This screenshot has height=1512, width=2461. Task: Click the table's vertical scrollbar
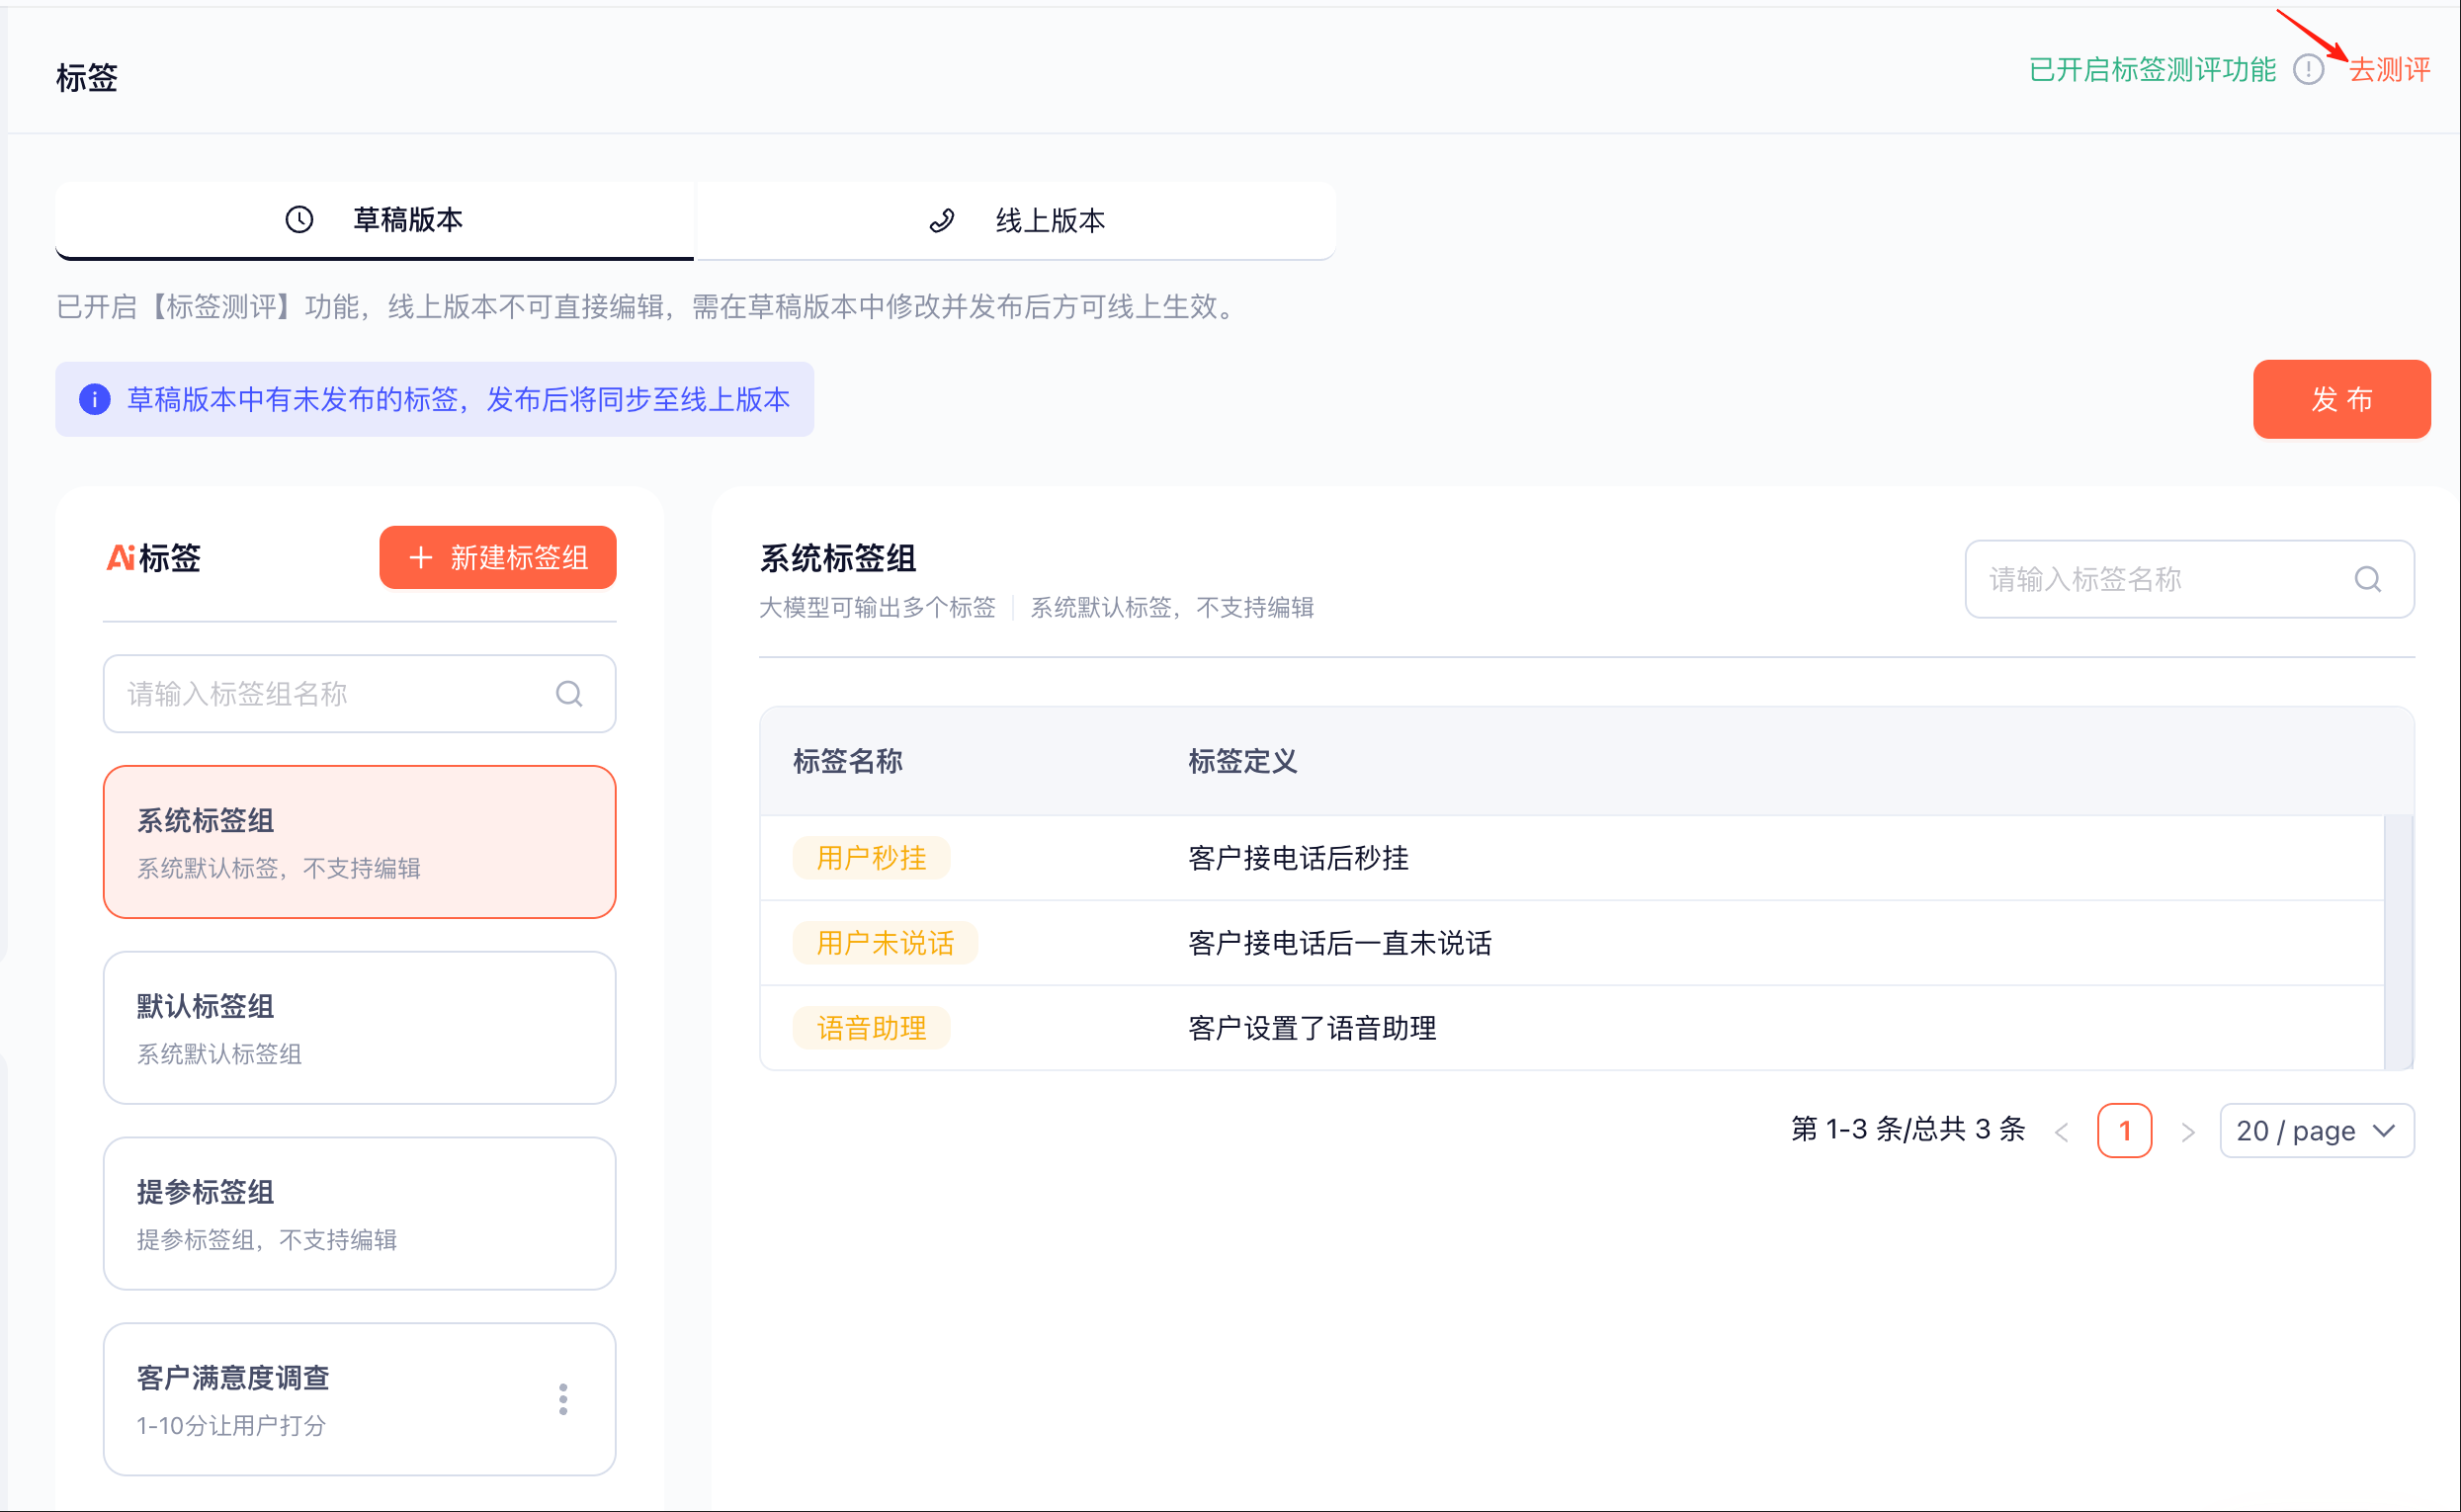pyautogui.click(x=2399, y=942)
